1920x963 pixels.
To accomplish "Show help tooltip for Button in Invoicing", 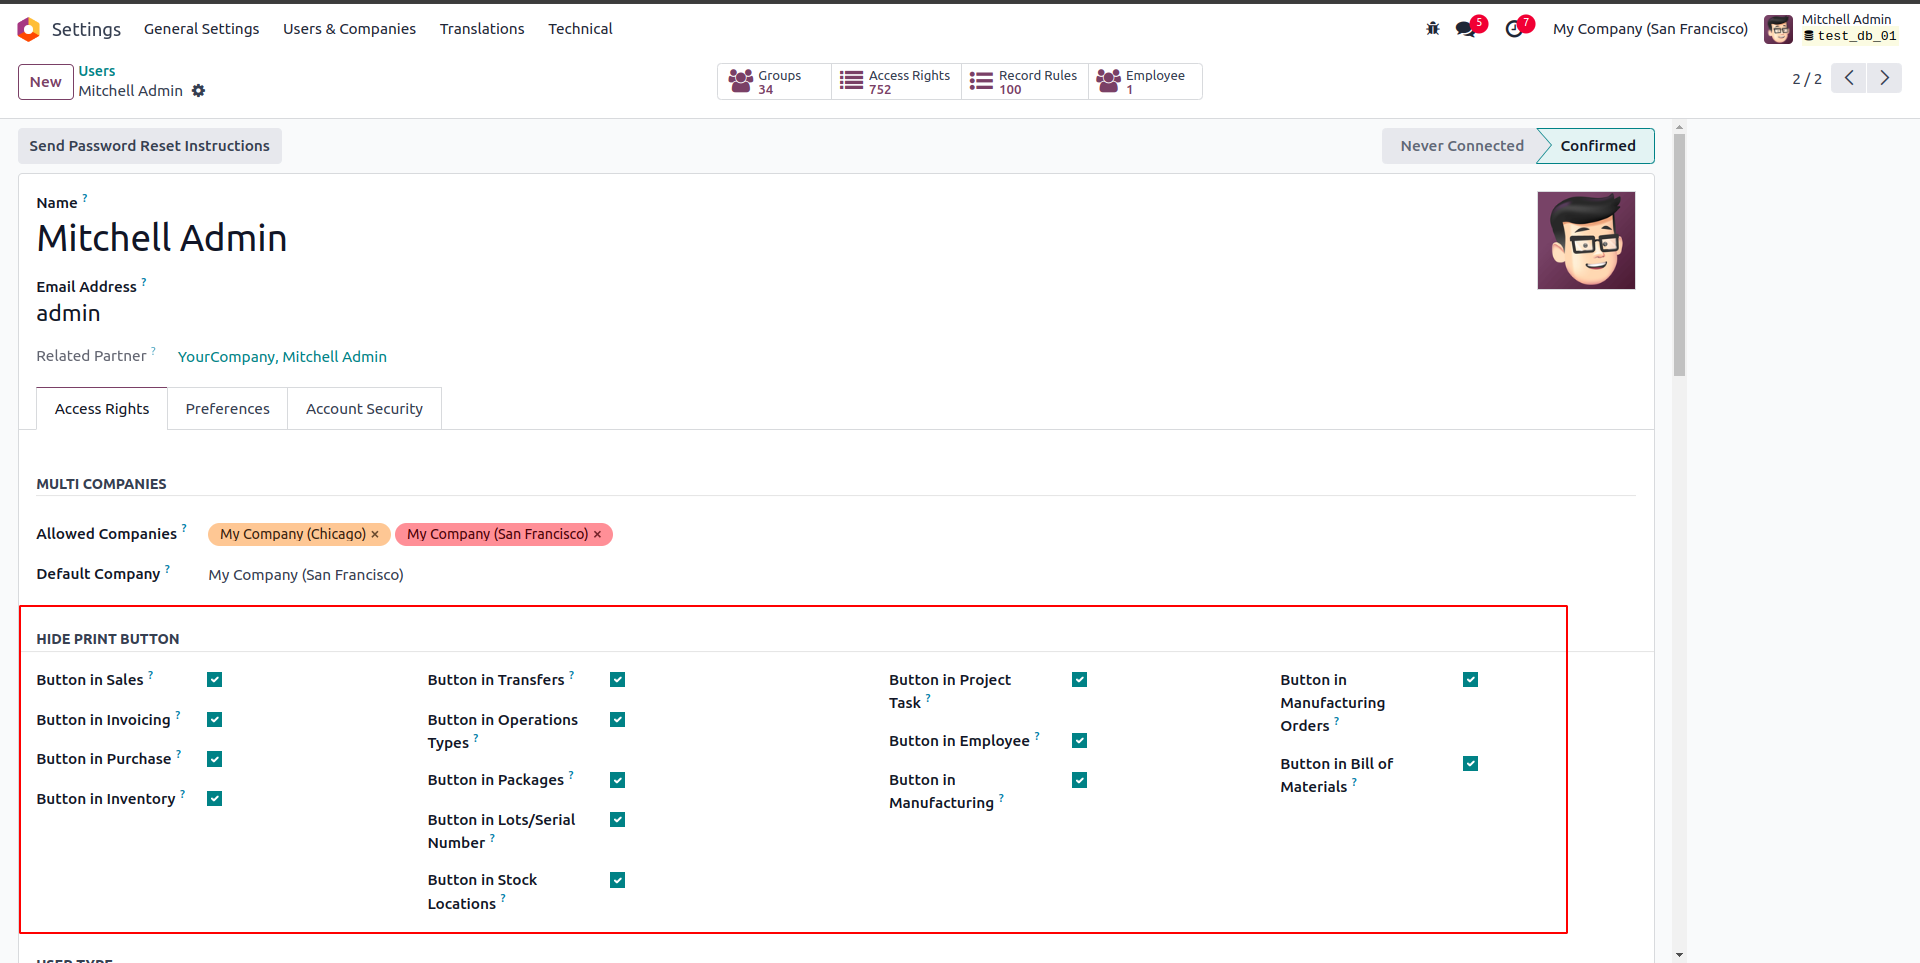I will coord(178,715).
